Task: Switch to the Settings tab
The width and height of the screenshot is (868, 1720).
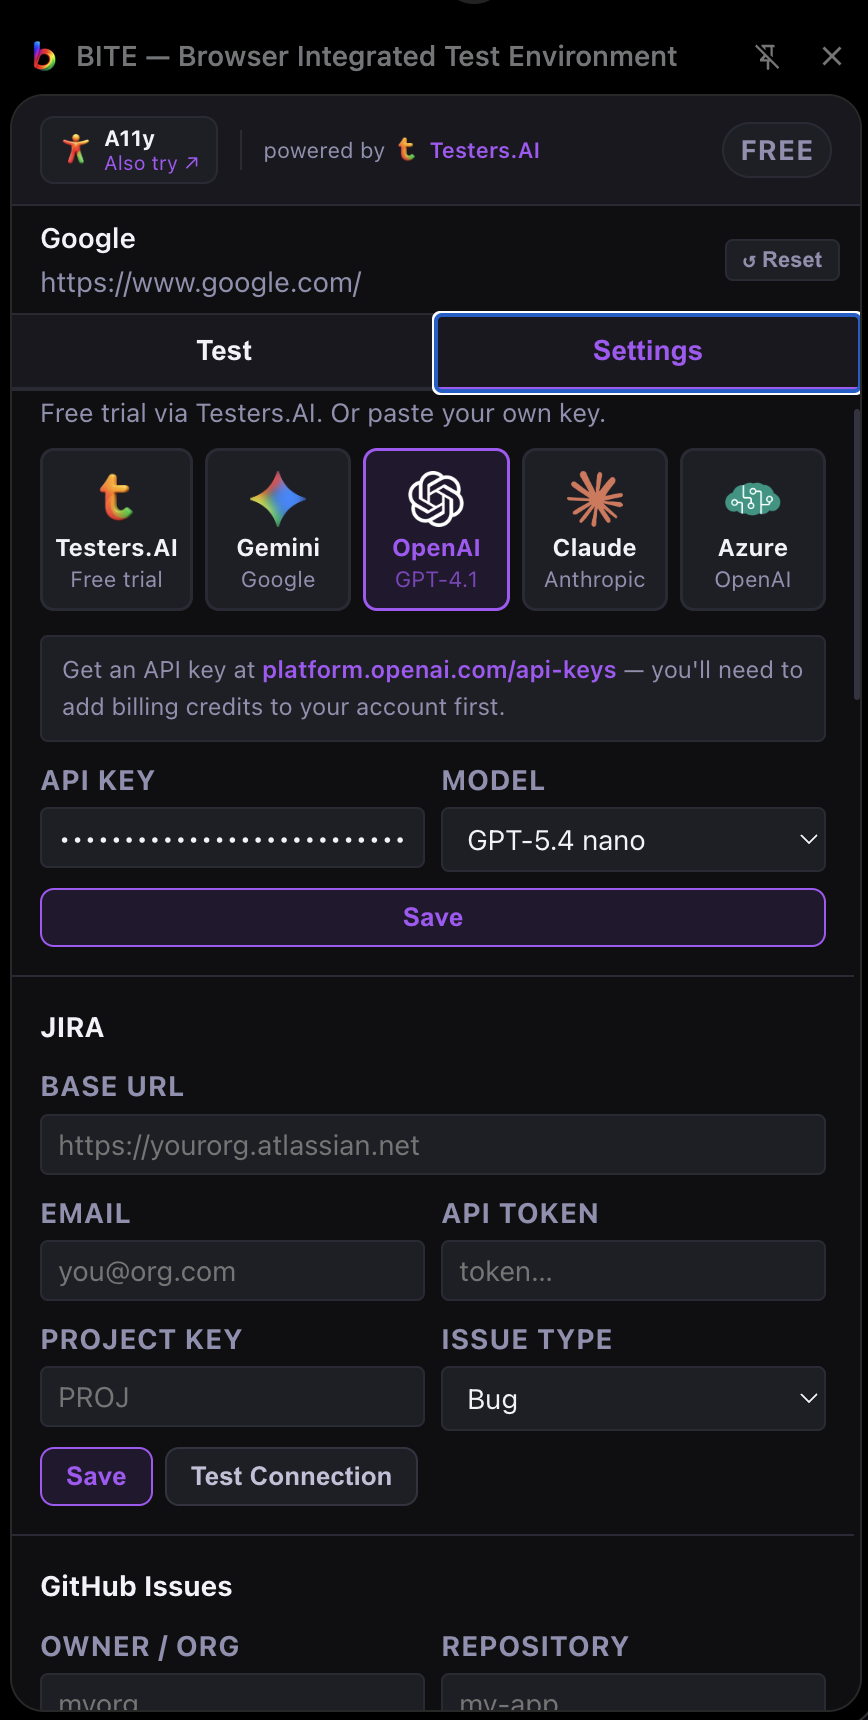Action: coord(646,351)
